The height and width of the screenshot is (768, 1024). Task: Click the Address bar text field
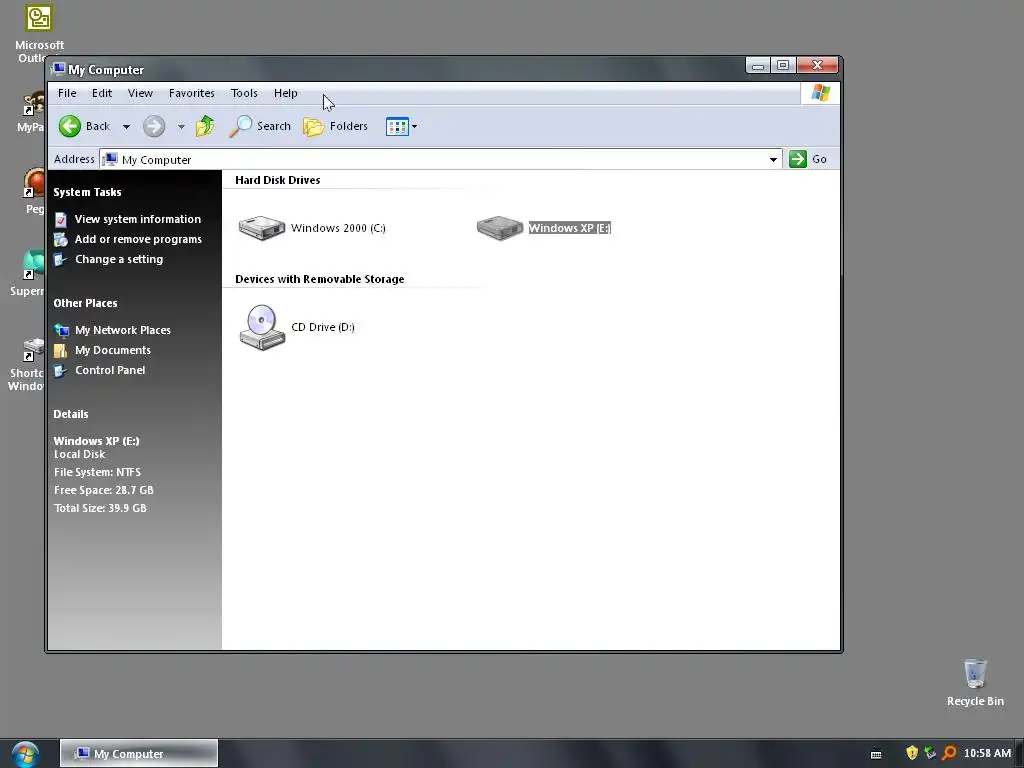click(441, 159)
